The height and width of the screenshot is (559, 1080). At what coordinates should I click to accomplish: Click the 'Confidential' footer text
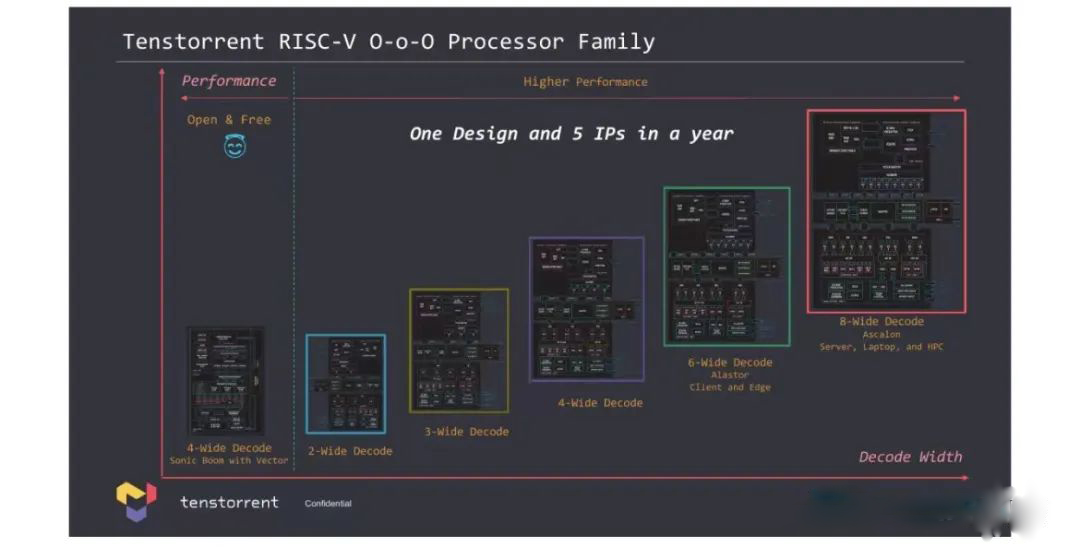click(x=328, y=504)
